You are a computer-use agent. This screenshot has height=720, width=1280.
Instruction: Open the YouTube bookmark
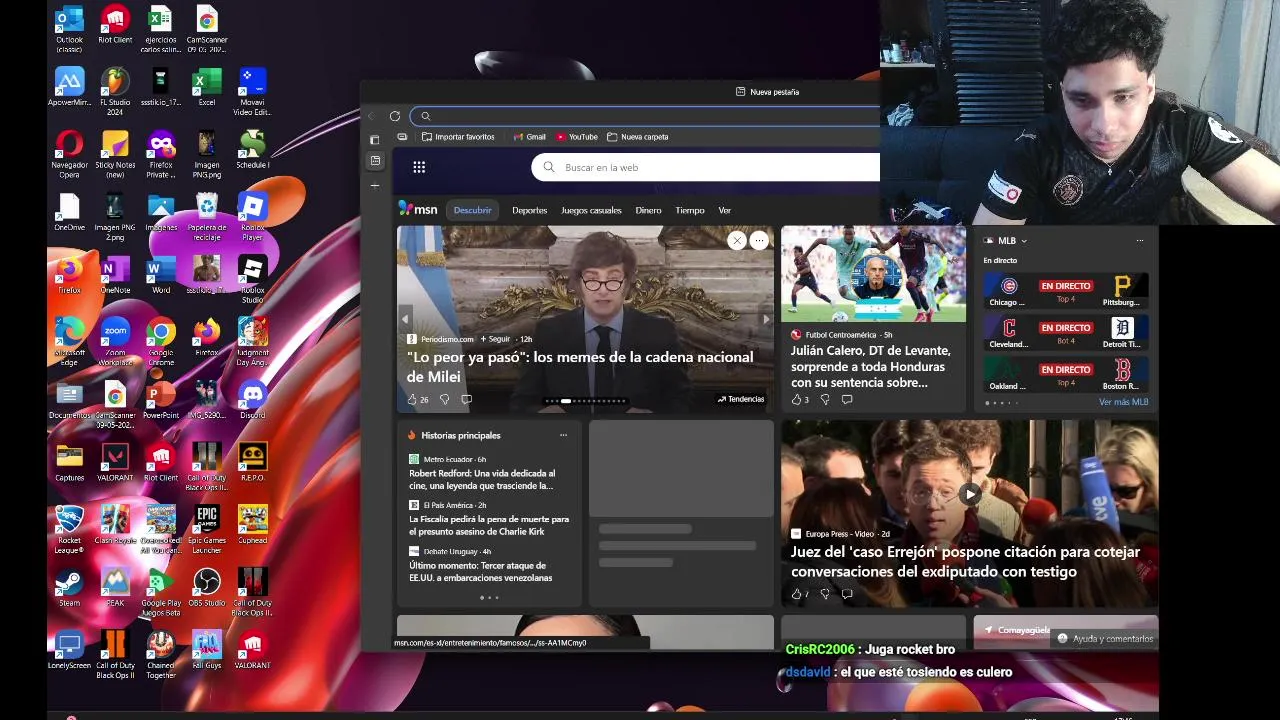pos(577,137)
